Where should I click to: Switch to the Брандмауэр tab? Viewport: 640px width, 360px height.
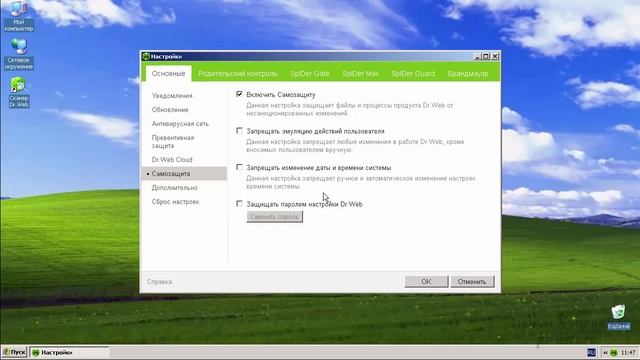click(x=468, y=73)
